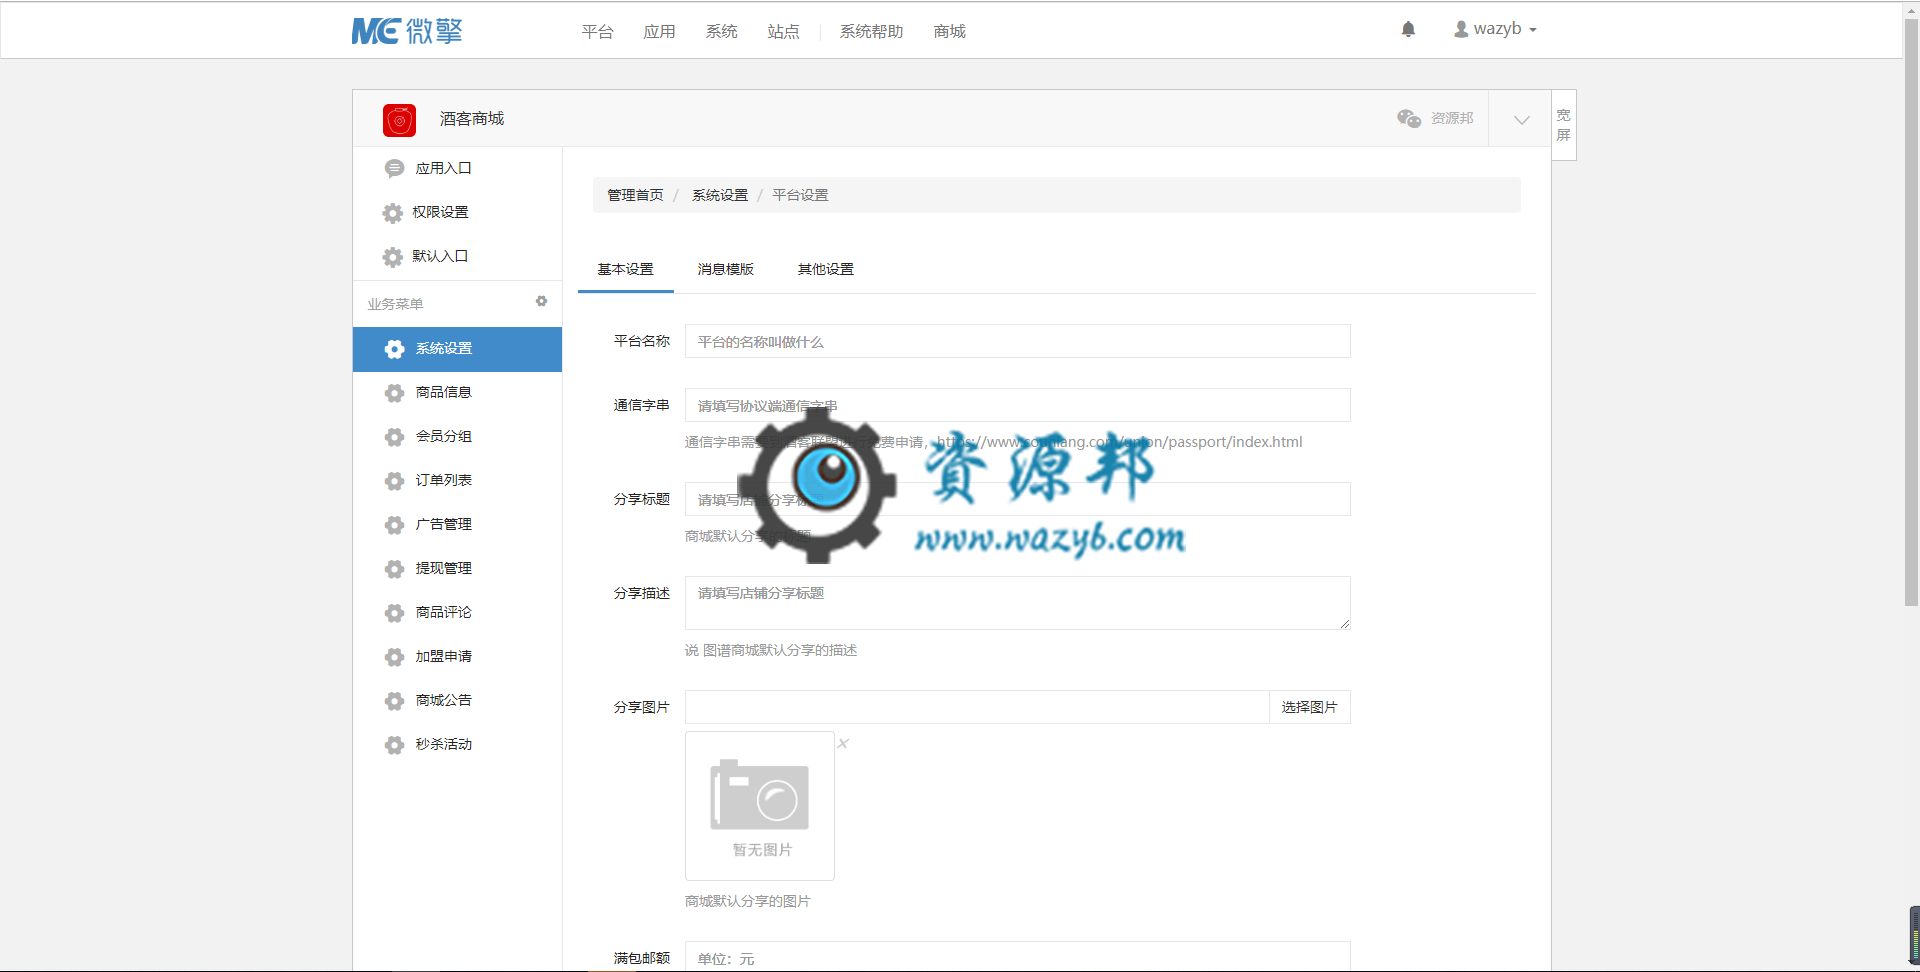Focus the 平台名称 input field
Screen dimensions: 1920x972
coord(1017,341)
